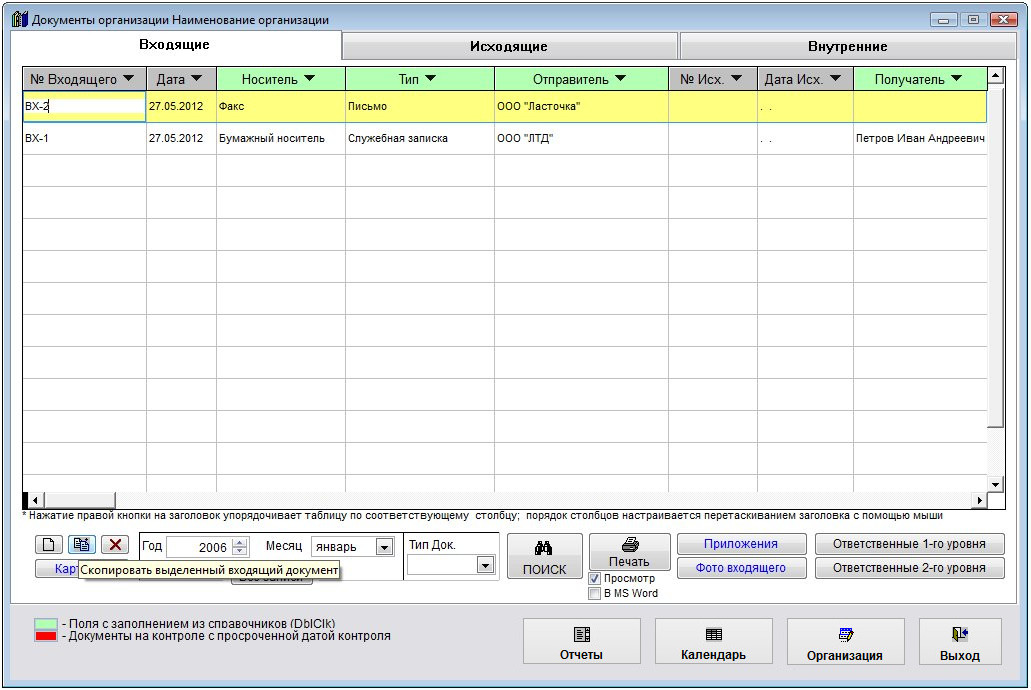Enable the В MS Word checkbox
1031x690 pixels.
point(594,593)
